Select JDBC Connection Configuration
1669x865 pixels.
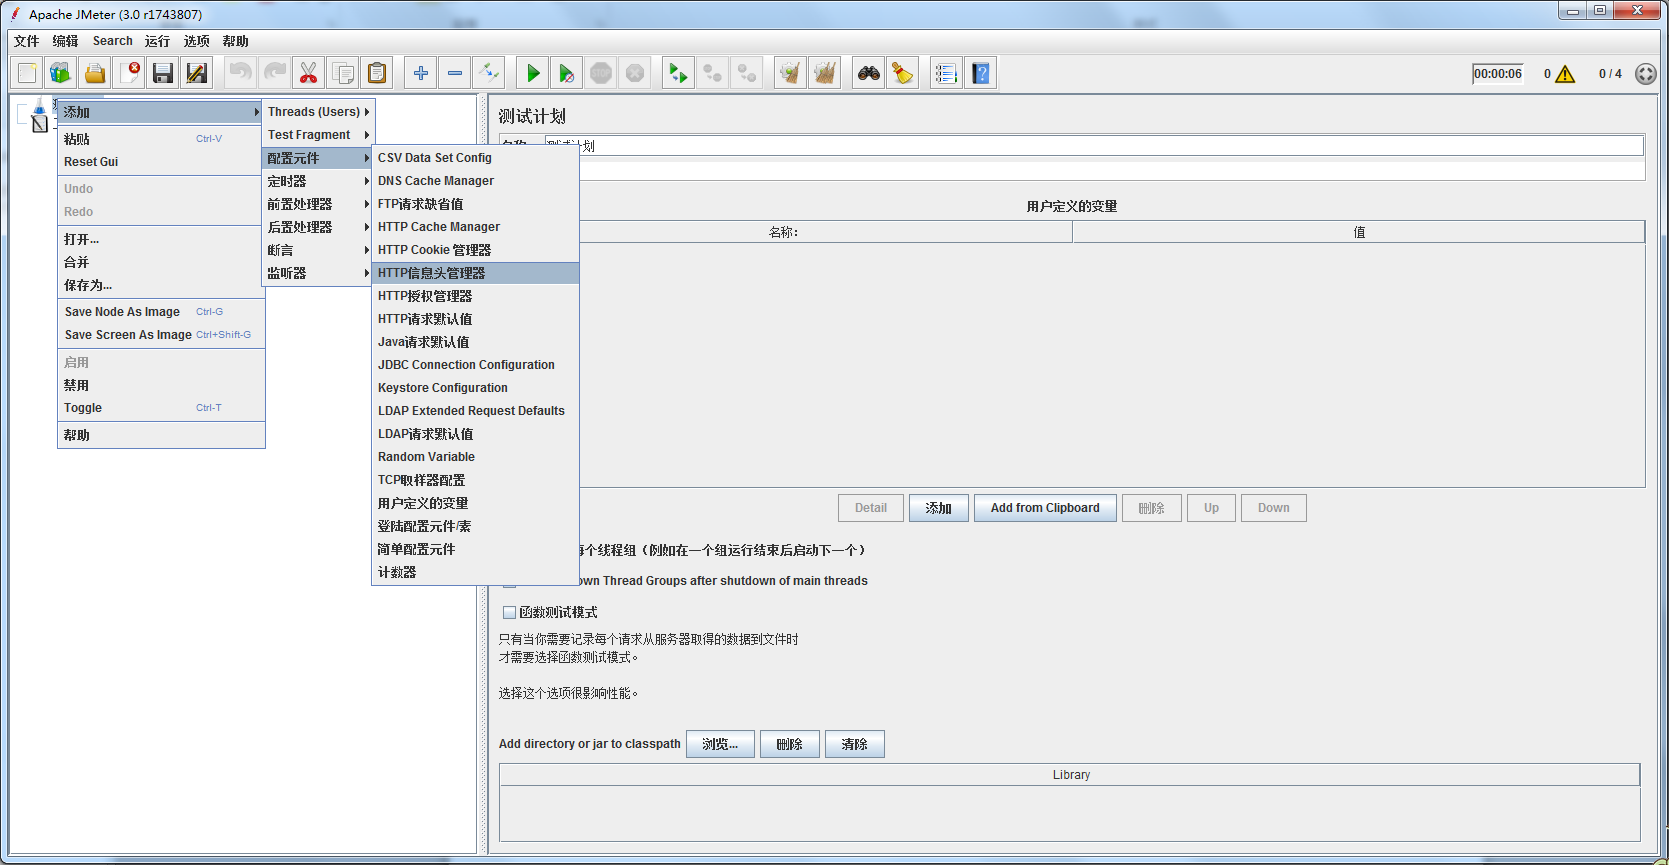click(475, 365)
